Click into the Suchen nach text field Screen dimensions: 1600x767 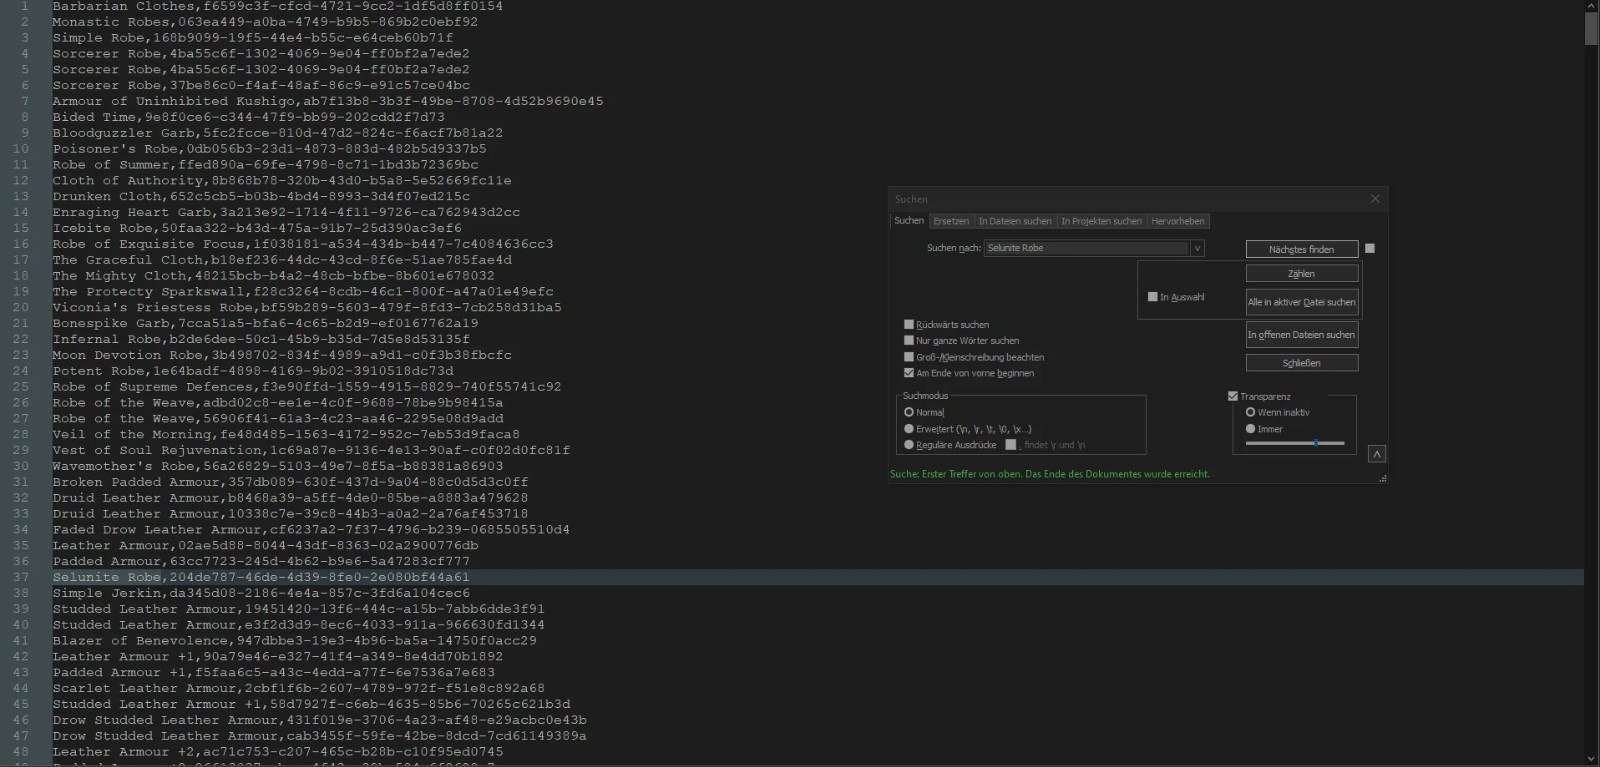(x=1086, y=248)
